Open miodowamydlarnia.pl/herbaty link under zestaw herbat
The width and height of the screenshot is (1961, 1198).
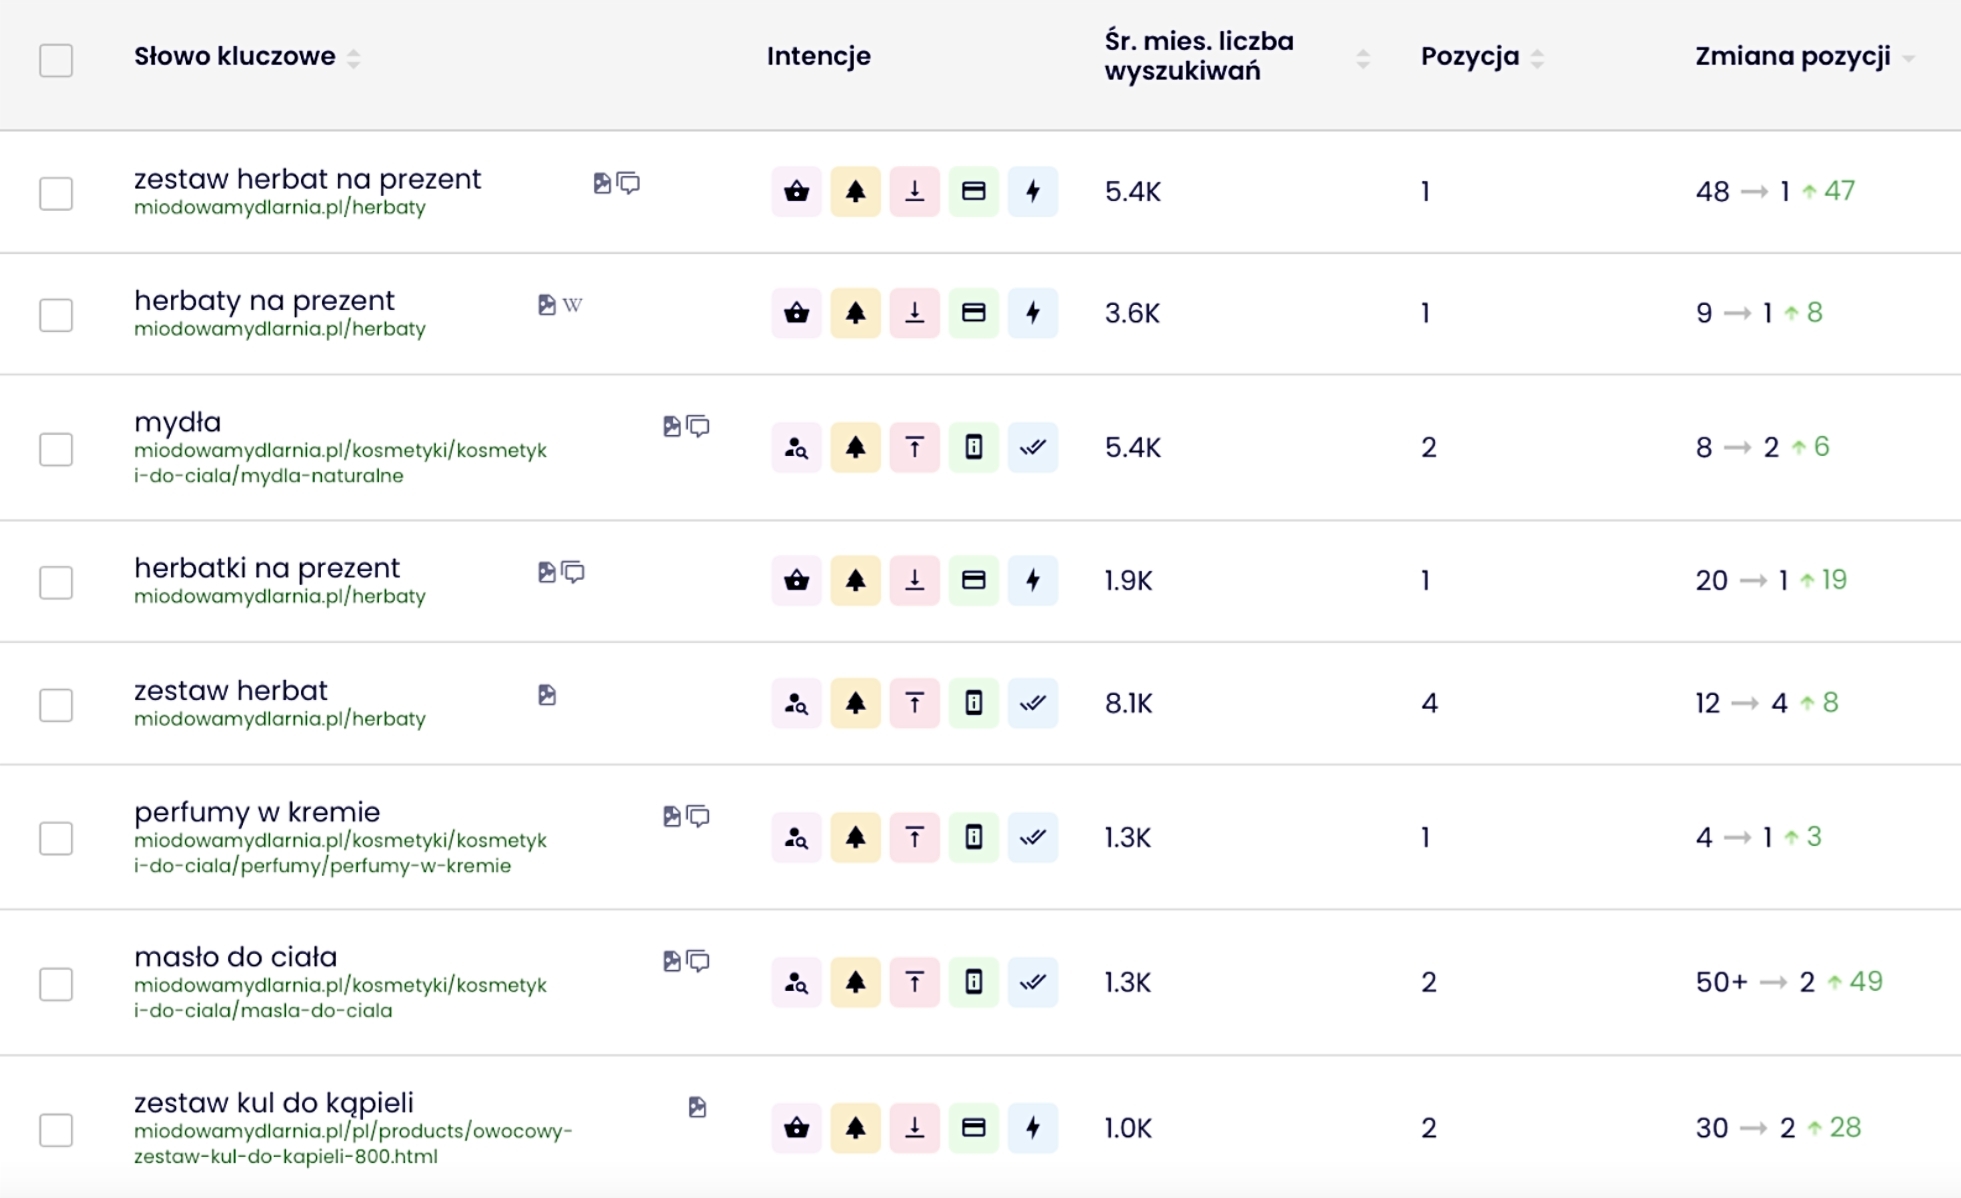[x=279, y=719]
